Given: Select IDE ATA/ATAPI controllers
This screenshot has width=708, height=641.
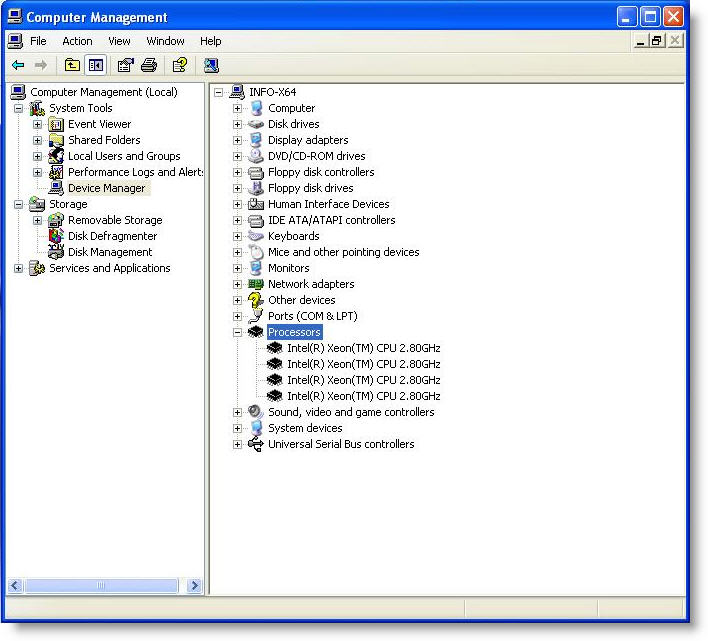Looking at the screenshot, I should [x=331, y=220].
